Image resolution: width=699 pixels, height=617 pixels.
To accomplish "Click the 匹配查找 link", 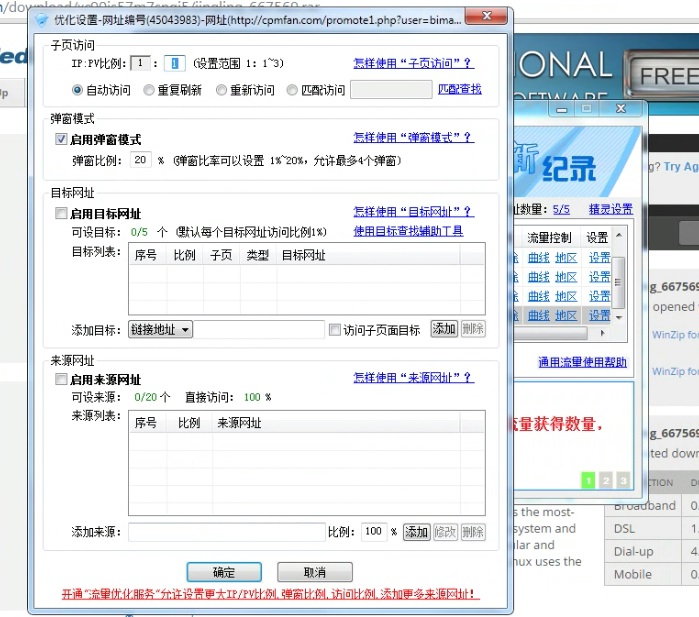I will 460,89.
